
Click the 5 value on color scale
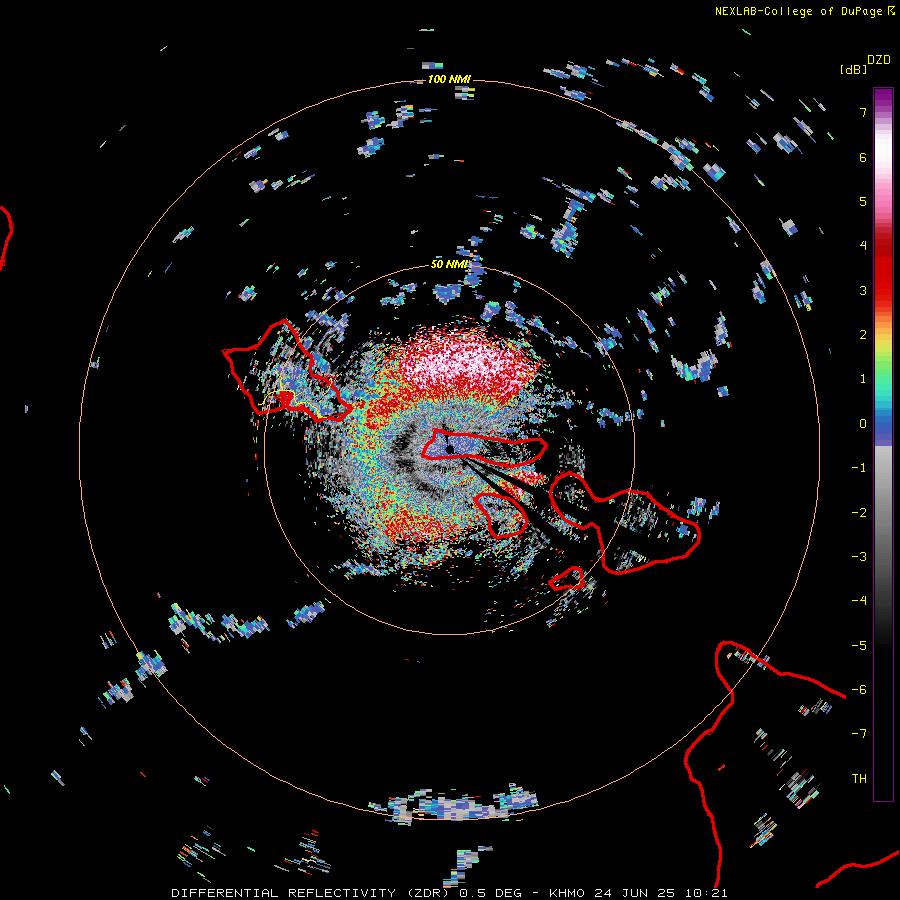click(863, 201)
